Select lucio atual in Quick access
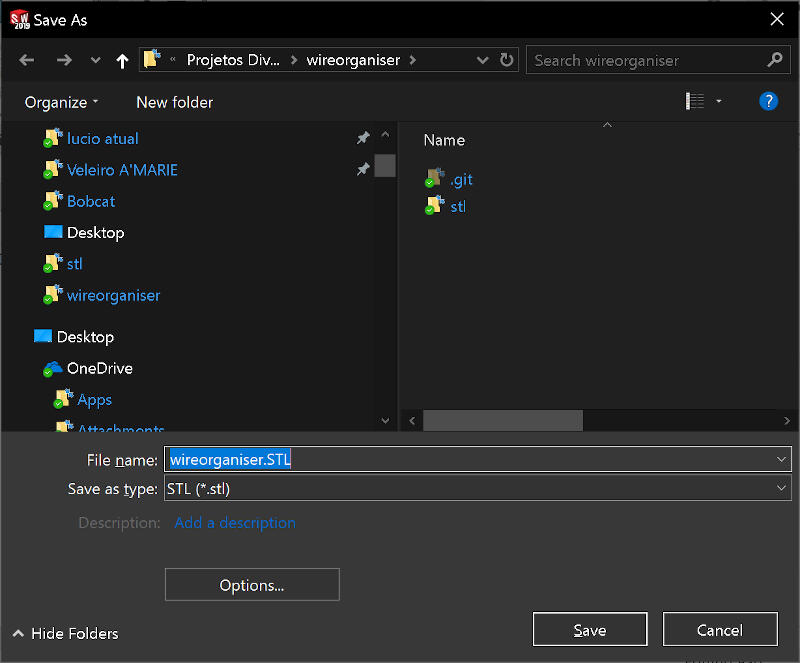The width and height of the screenshot is (800, 663). 103,139
